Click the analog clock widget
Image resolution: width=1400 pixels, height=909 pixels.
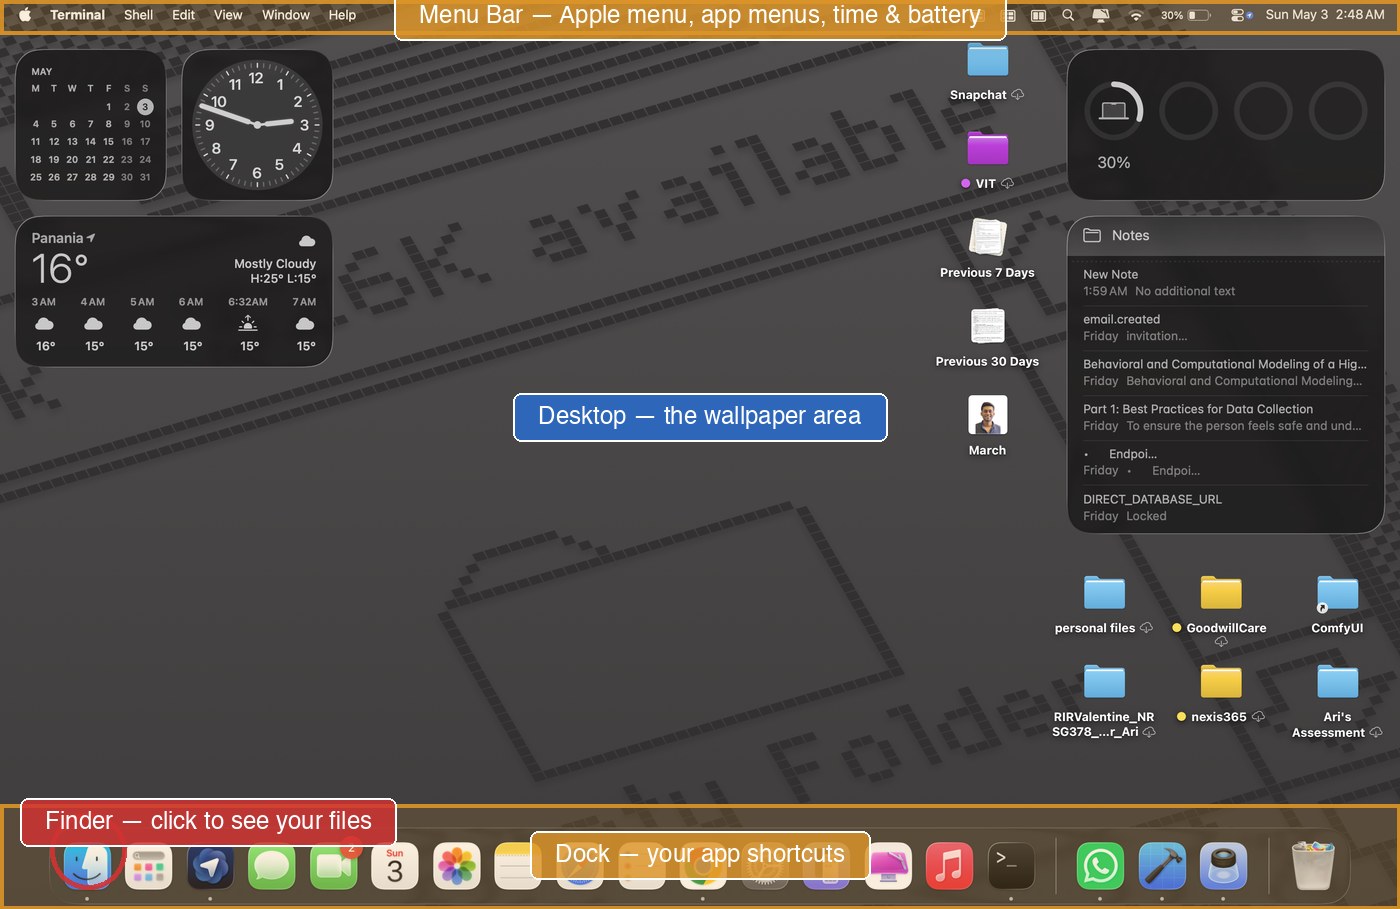coord(257,125)
